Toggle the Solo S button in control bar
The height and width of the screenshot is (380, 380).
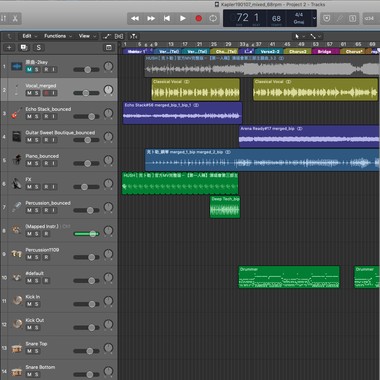click(353, 18)
